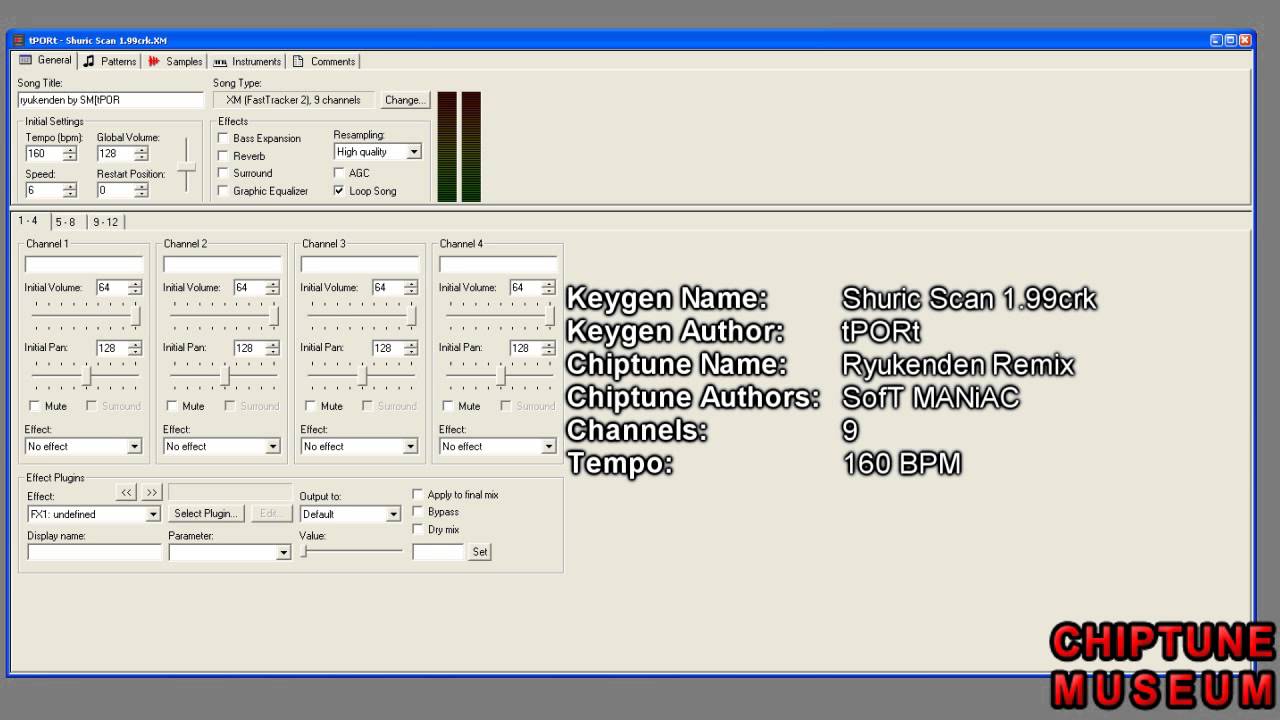This screenshot has width=1280, height=720.
Task: Click the Speed spinner arrows
Action: click(x=69, y=190)
